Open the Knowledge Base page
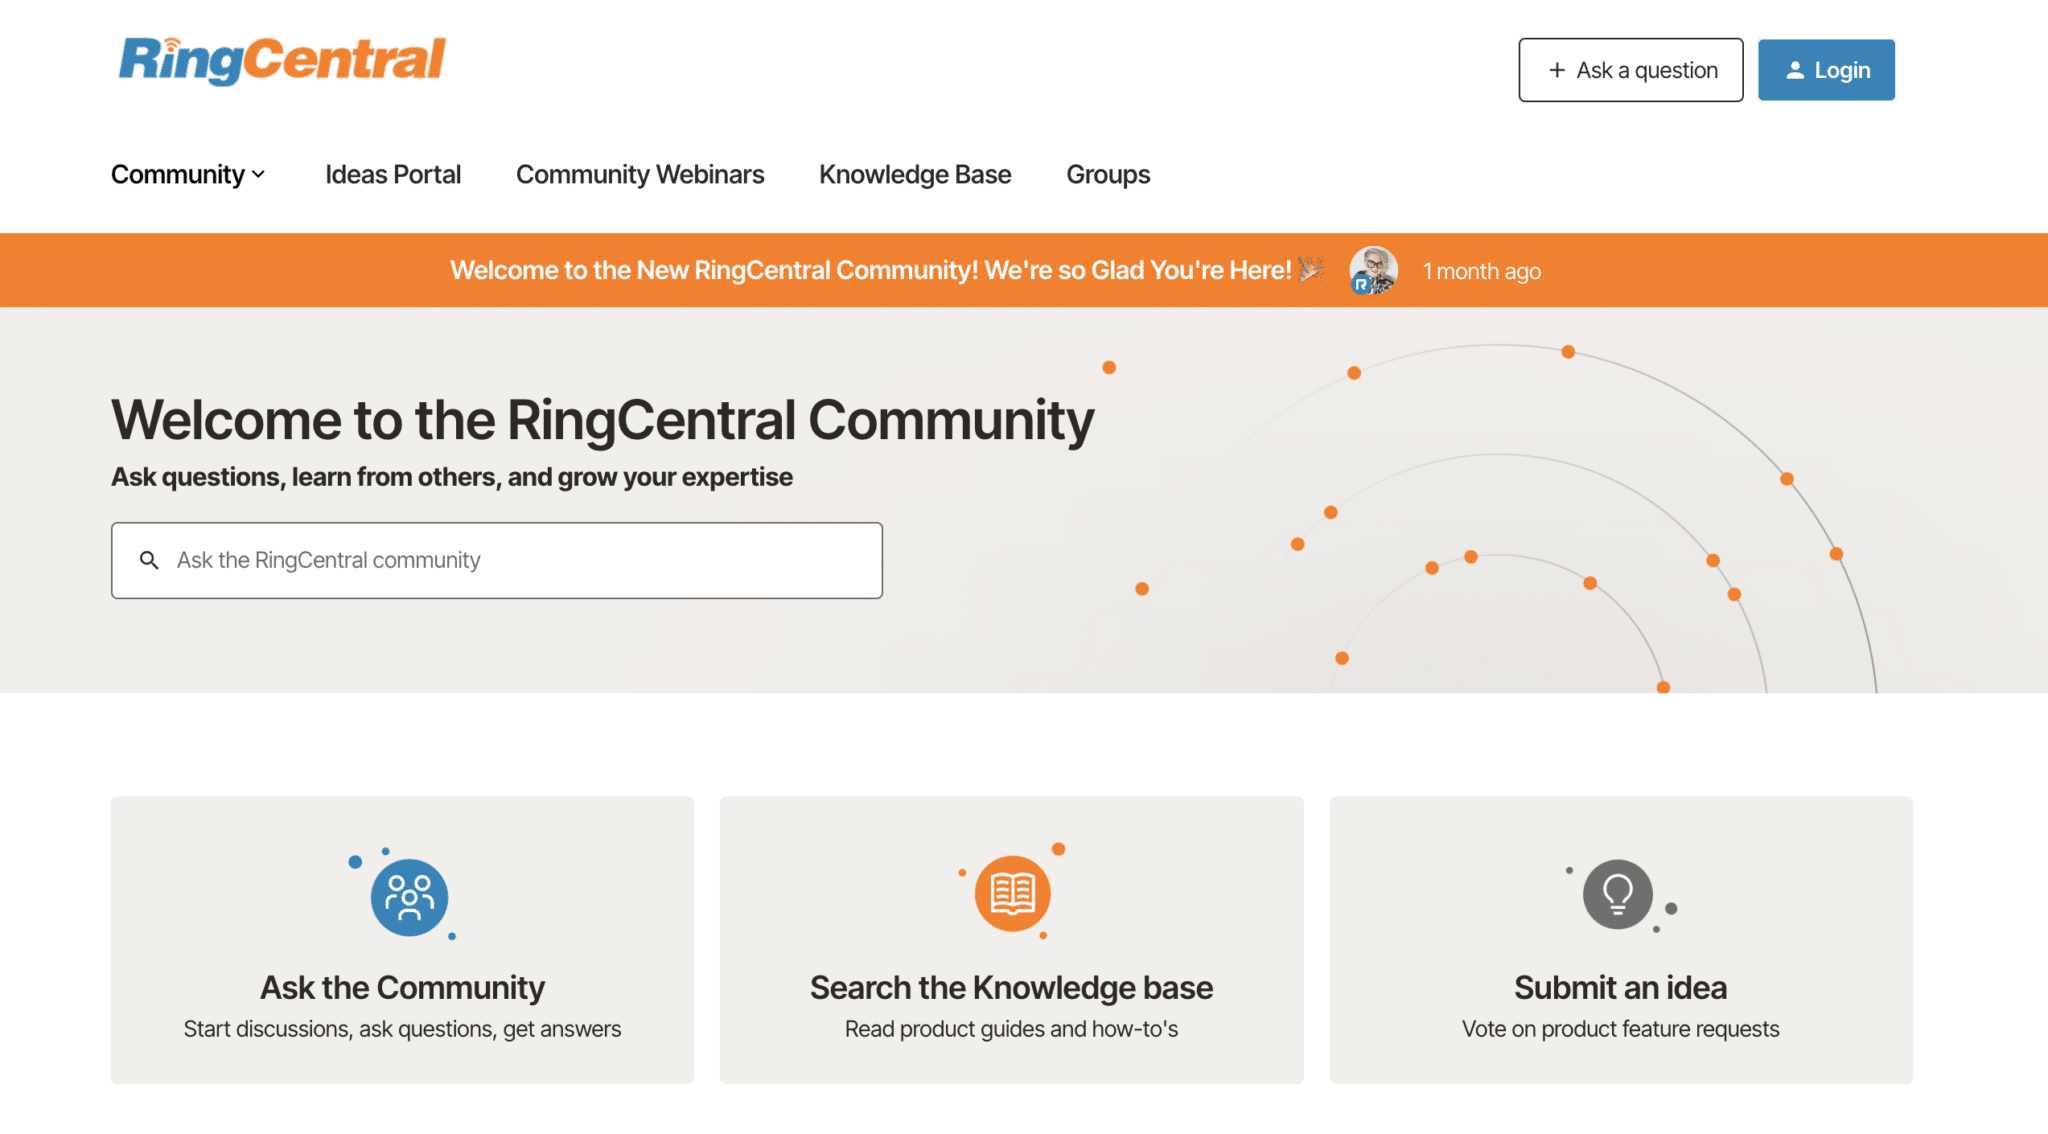This screenshot has width=2048, height=1134. [915, 174]
